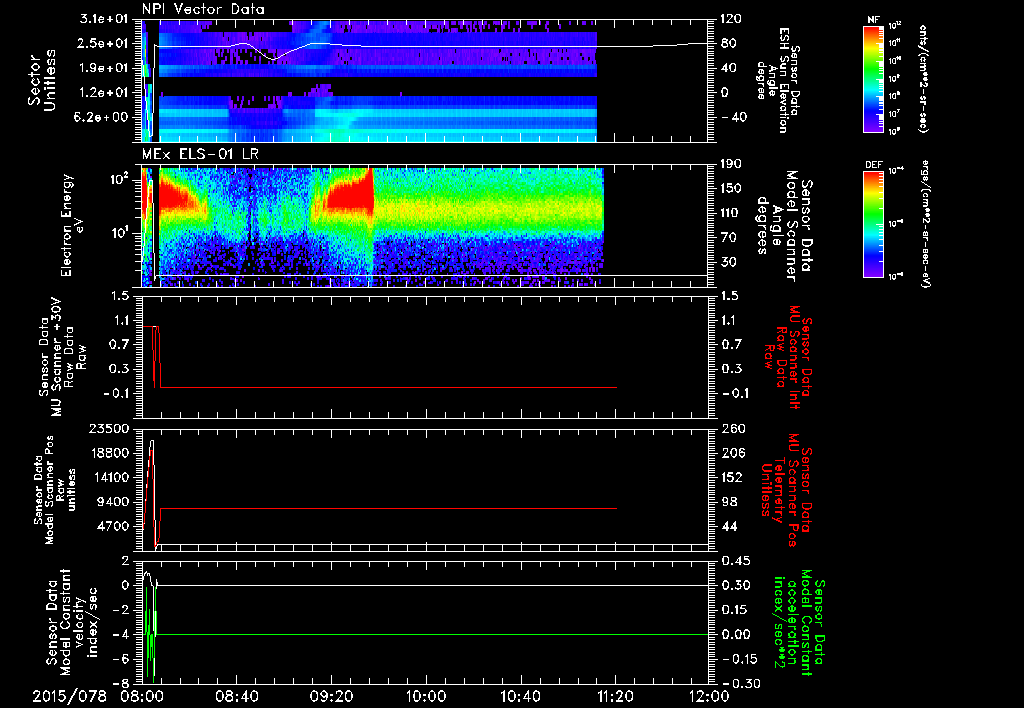
Task: Click the 80 degree sun elevation tick label
Action: (x=728, y=43)
